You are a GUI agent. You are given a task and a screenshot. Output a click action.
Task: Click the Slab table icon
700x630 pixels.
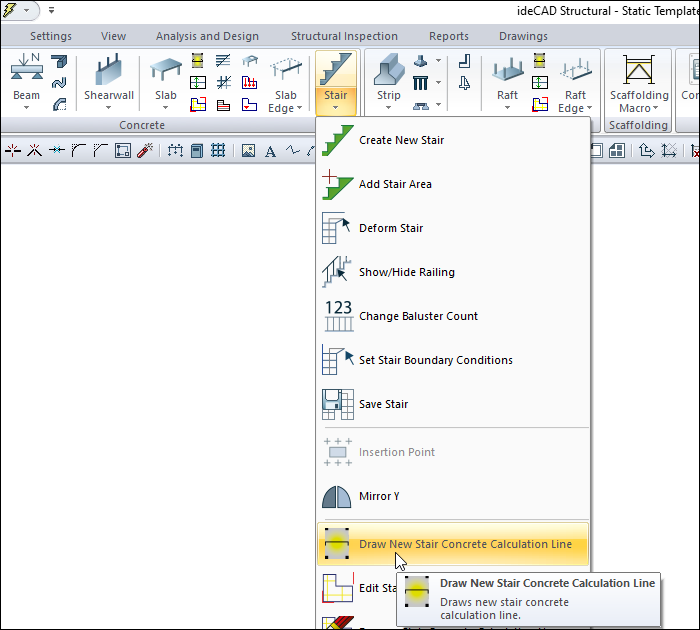click(x=165, y=69)
